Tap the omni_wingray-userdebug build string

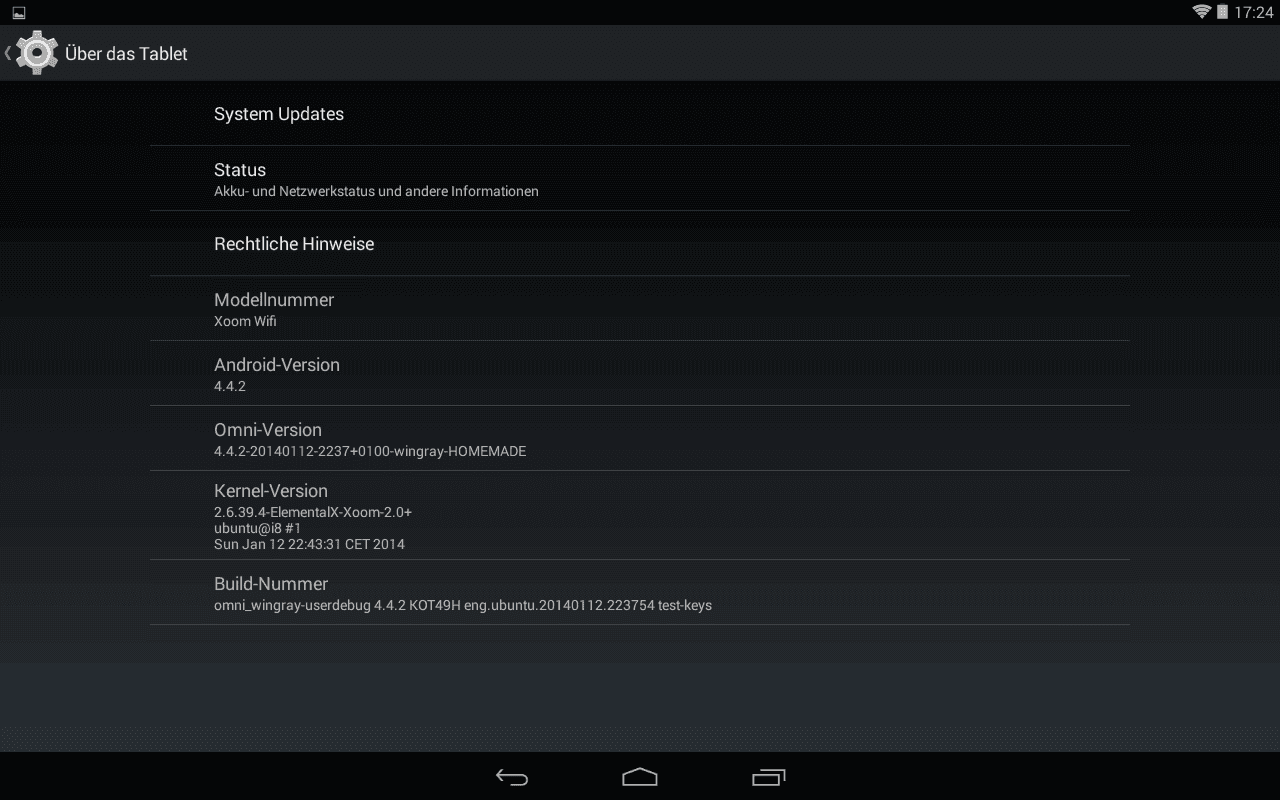463,605
